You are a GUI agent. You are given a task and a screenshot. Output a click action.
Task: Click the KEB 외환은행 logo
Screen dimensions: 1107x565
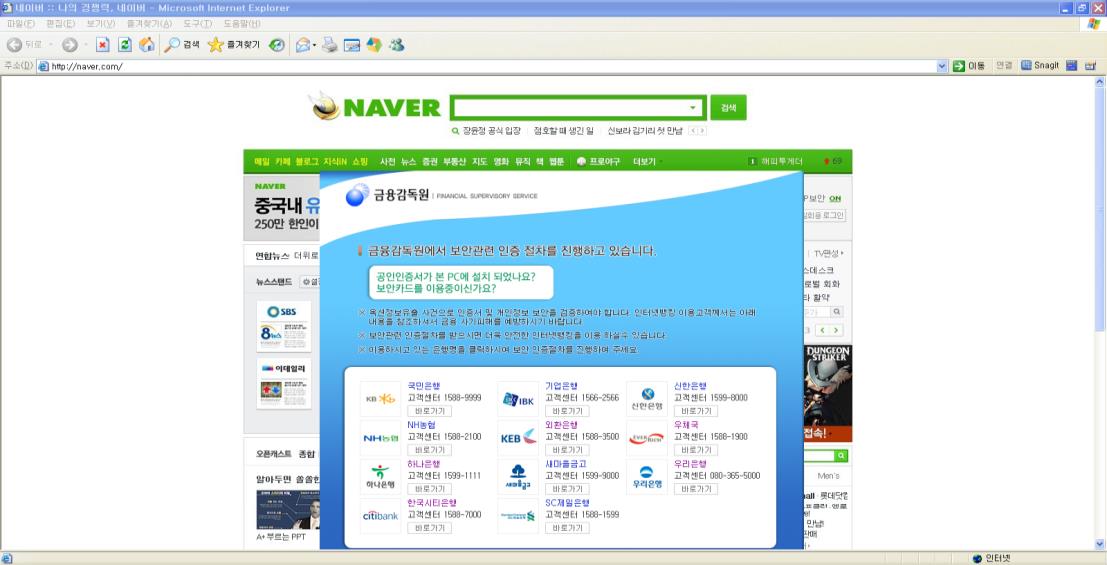tap(518, 438)
